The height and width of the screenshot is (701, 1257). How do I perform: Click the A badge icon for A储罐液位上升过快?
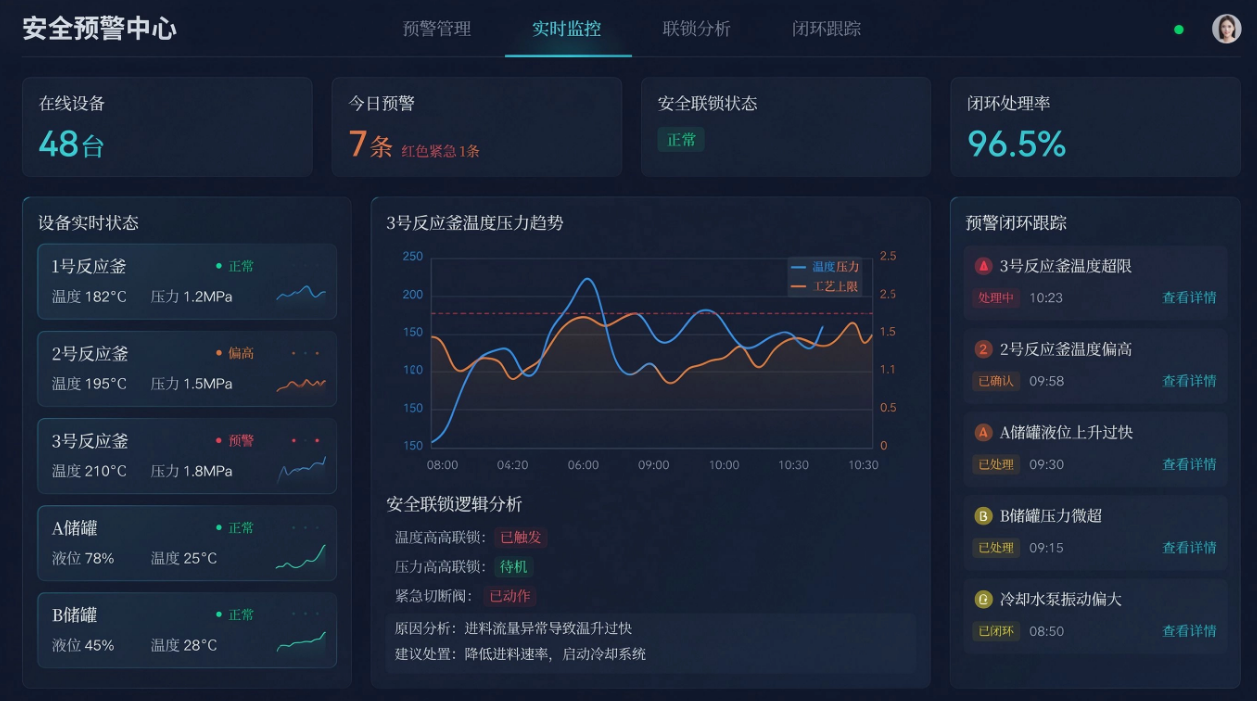(x=984, y=432)
